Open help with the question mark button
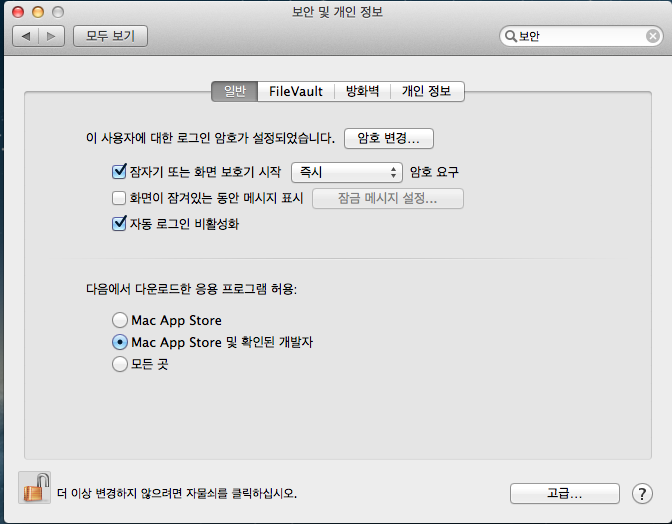The height and width of the screenshot is (524, 672). [x=642, y=494]
